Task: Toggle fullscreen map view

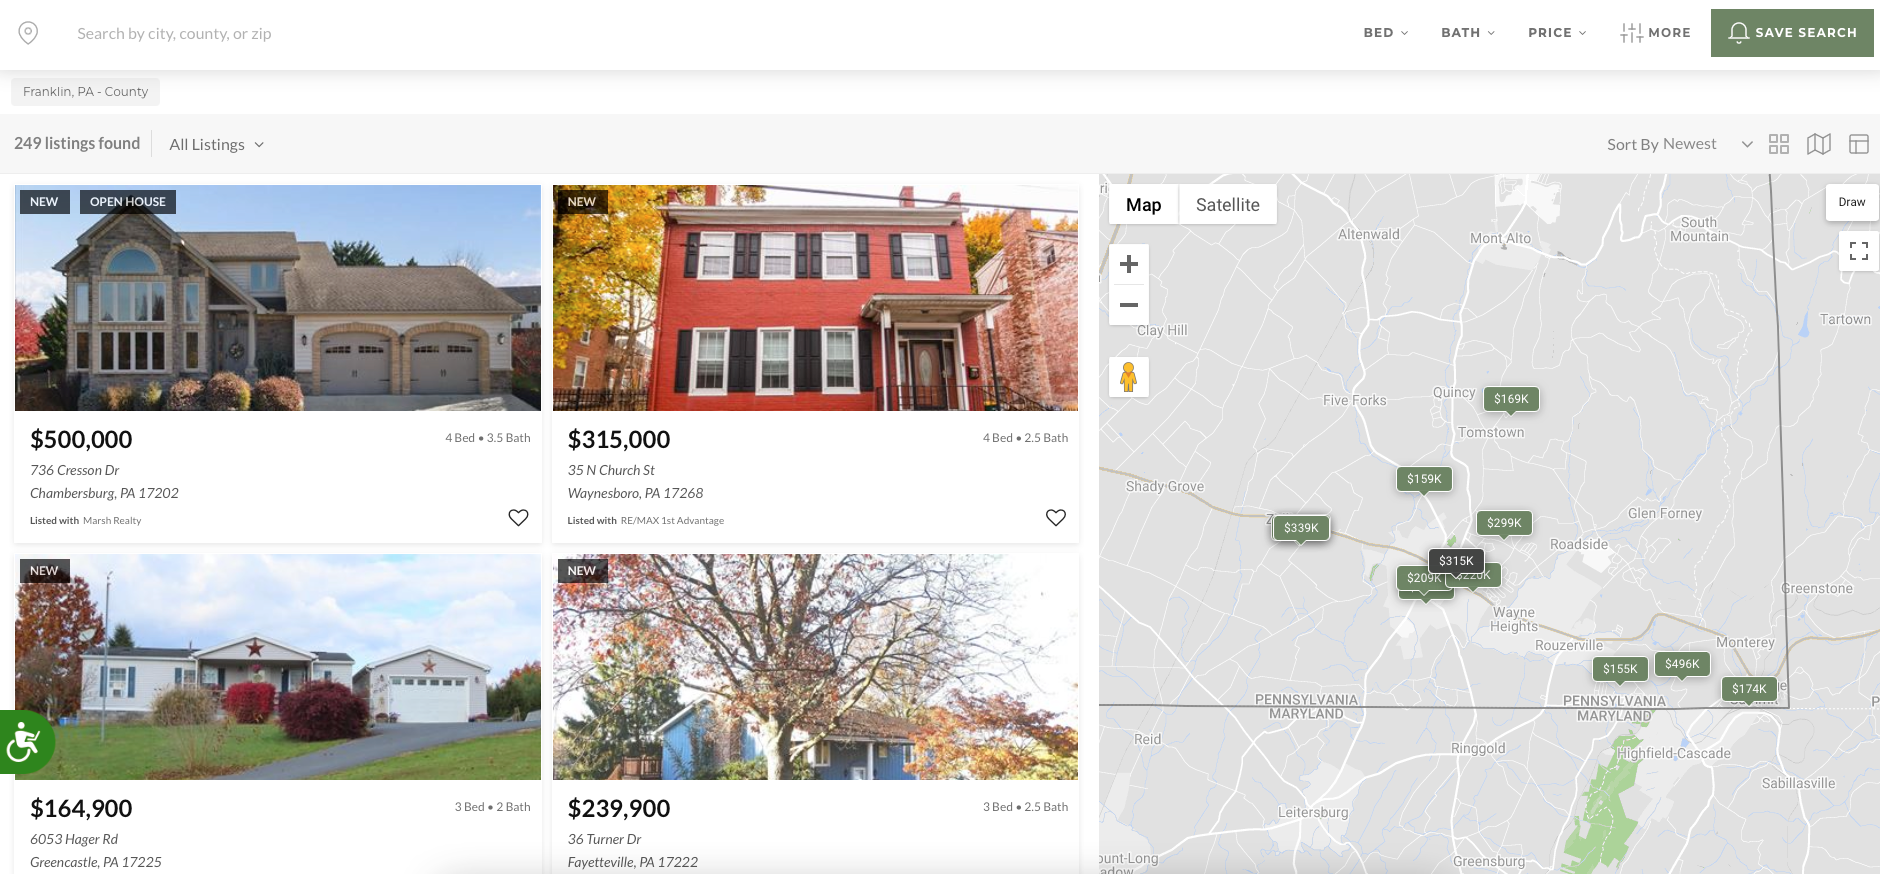Action: tap(1859, 251)
